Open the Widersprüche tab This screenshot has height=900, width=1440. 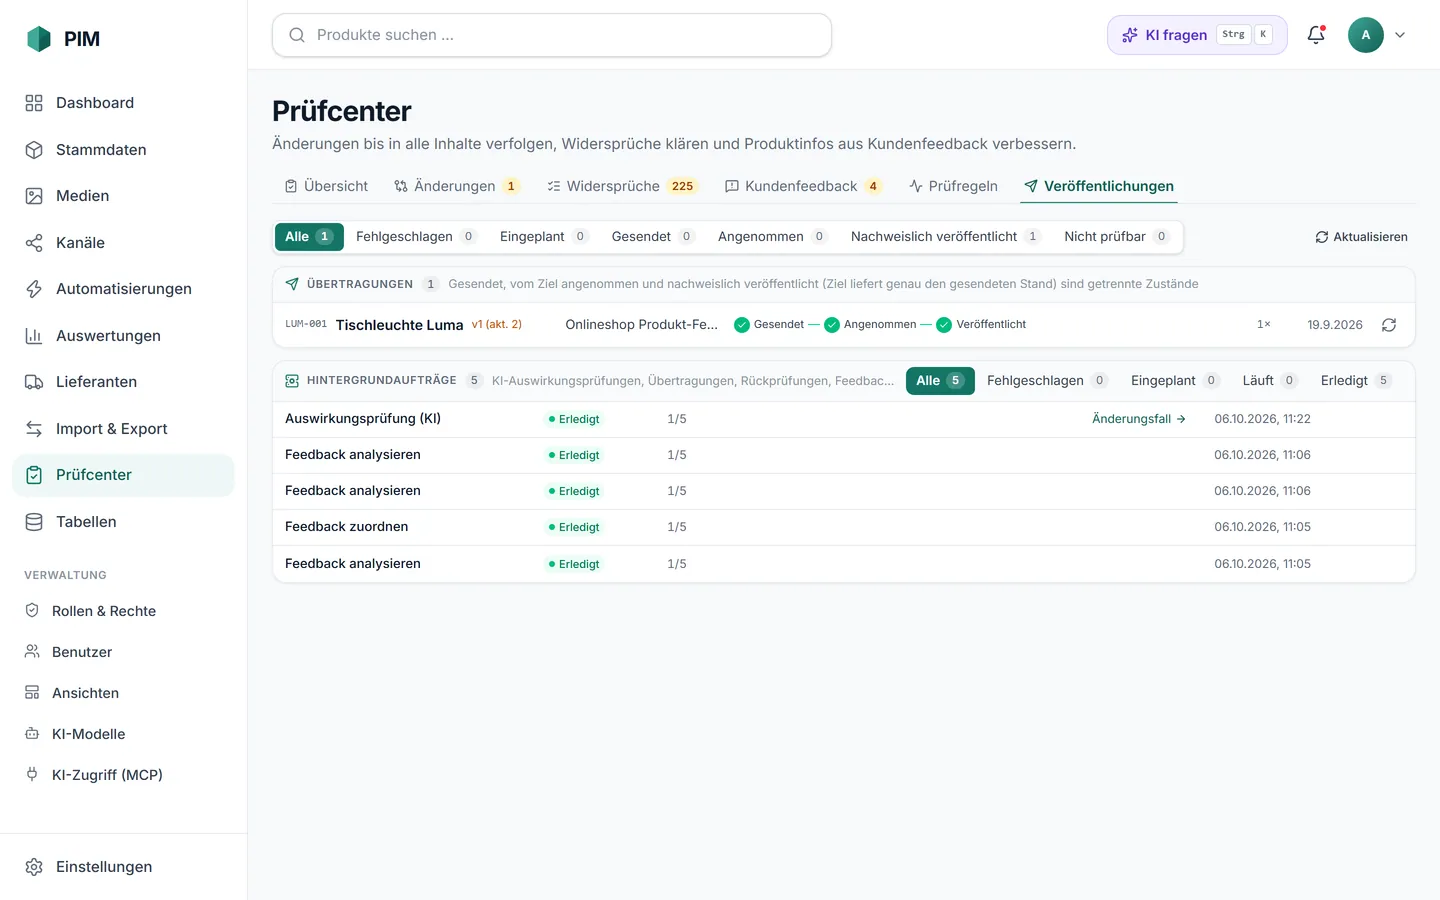[622, 186]
